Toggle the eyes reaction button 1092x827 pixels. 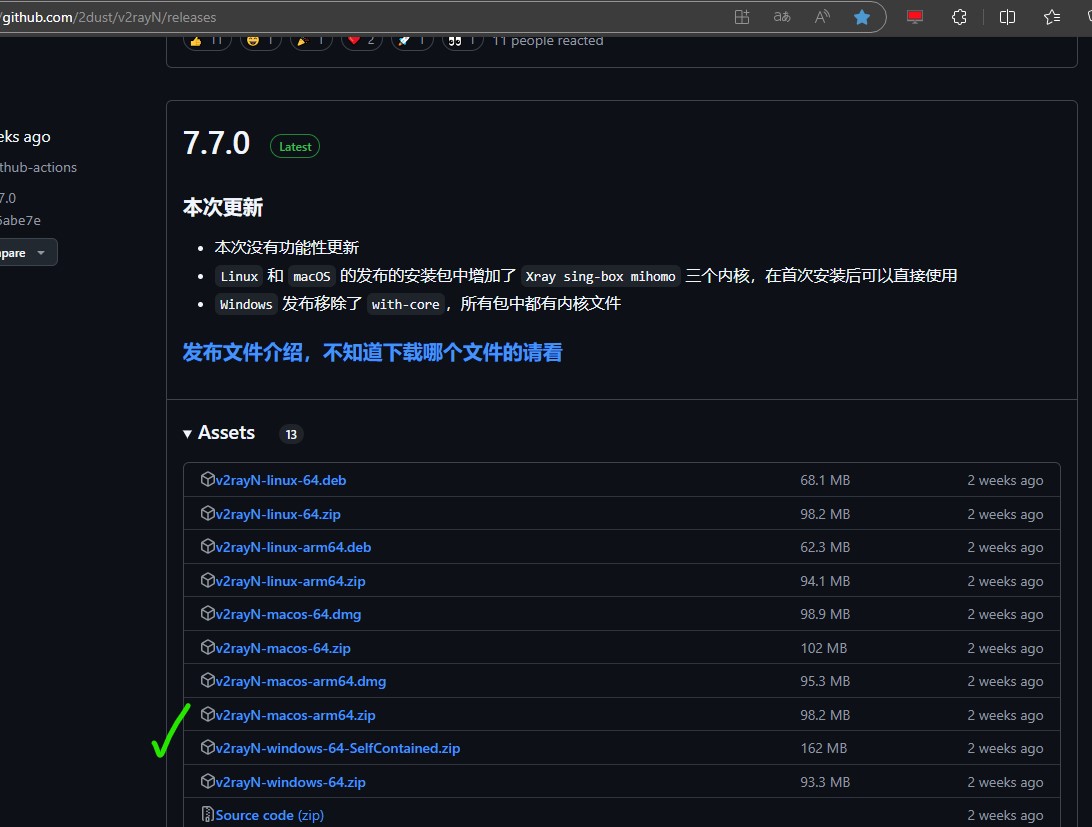(462, 40)
